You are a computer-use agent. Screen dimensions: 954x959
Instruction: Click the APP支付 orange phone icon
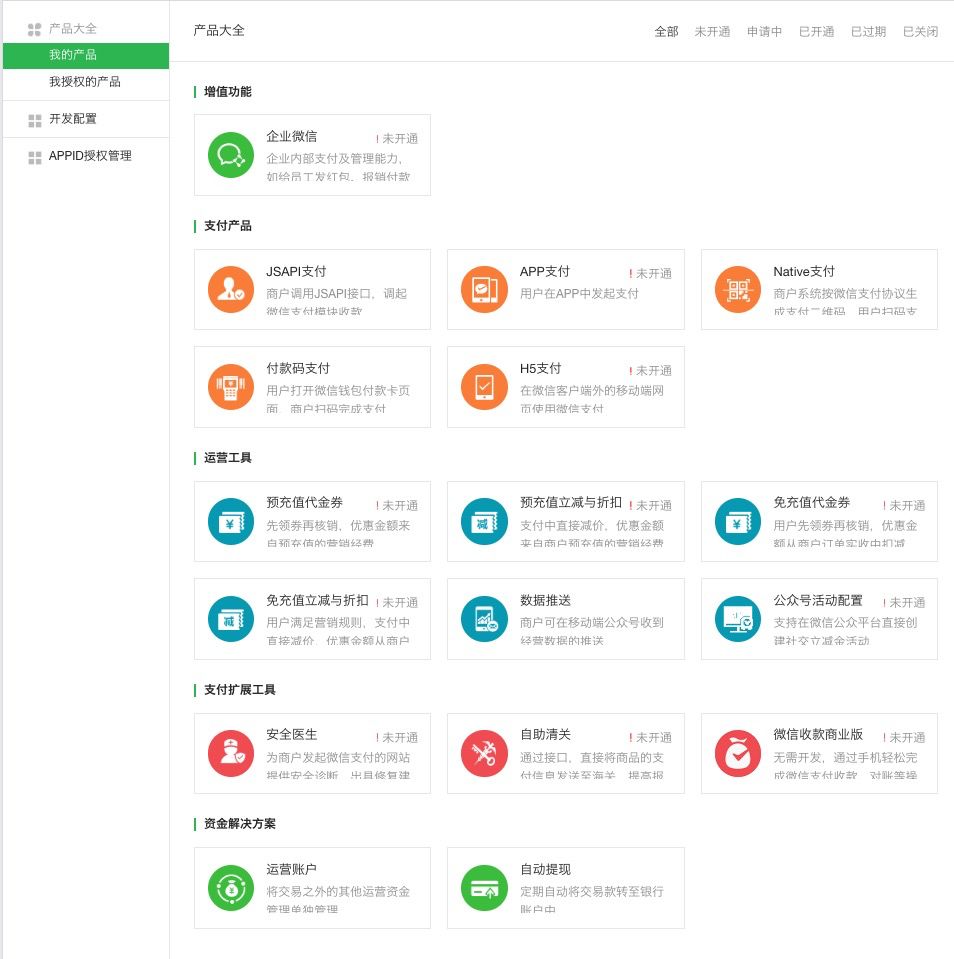point(484,289)
